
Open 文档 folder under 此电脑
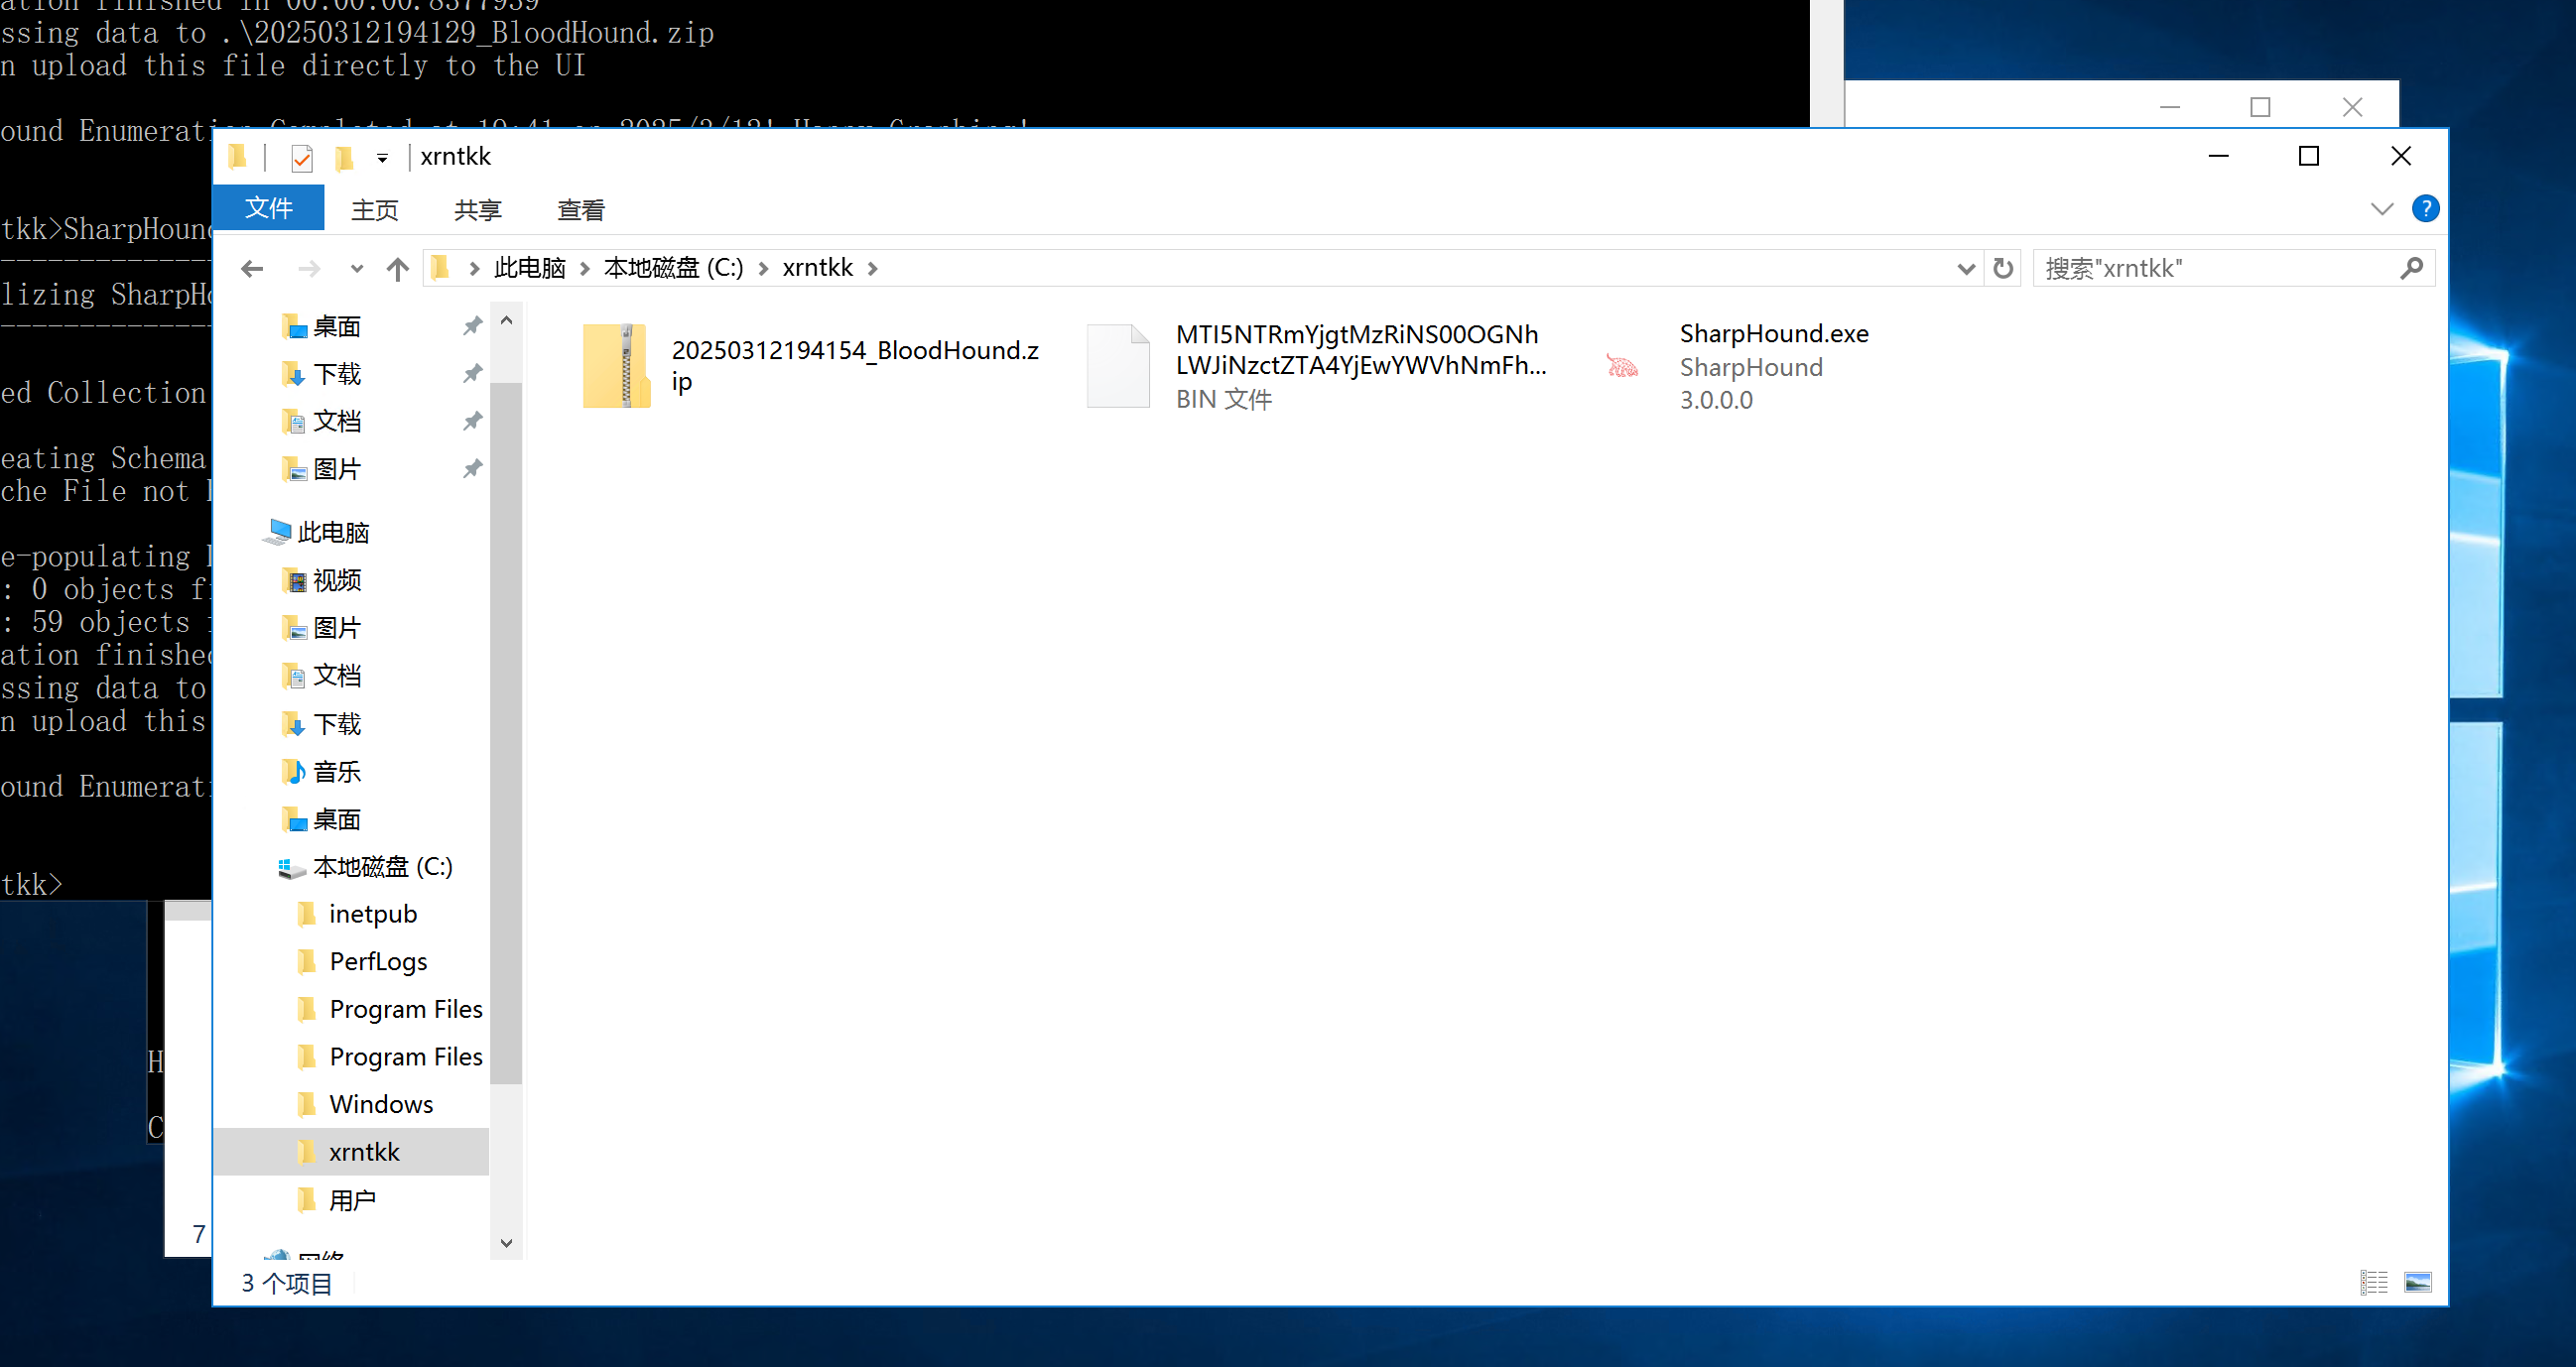[337, 675]
